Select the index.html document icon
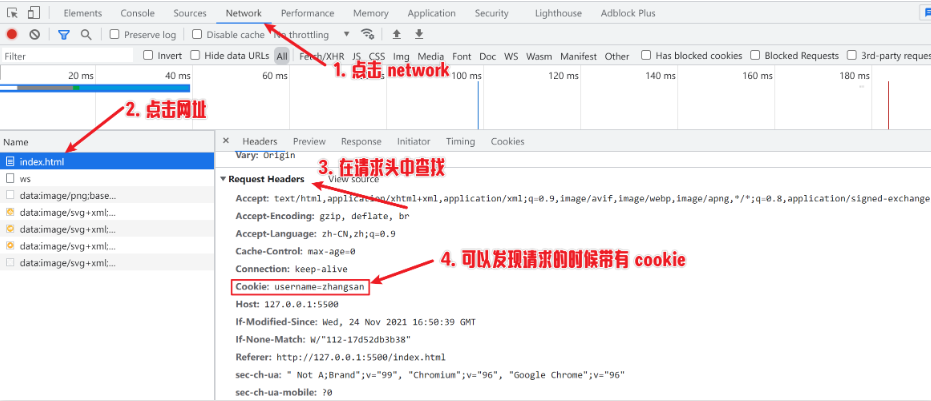The image size is (931, 401). [x=11, y=161]
